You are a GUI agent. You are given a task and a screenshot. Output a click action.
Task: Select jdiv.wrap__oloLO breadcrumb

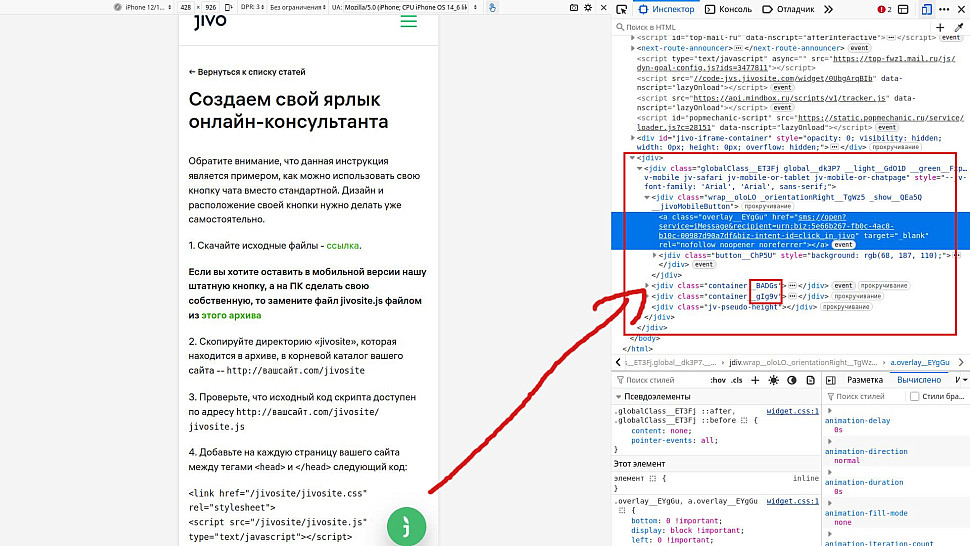tap(803, 362)
